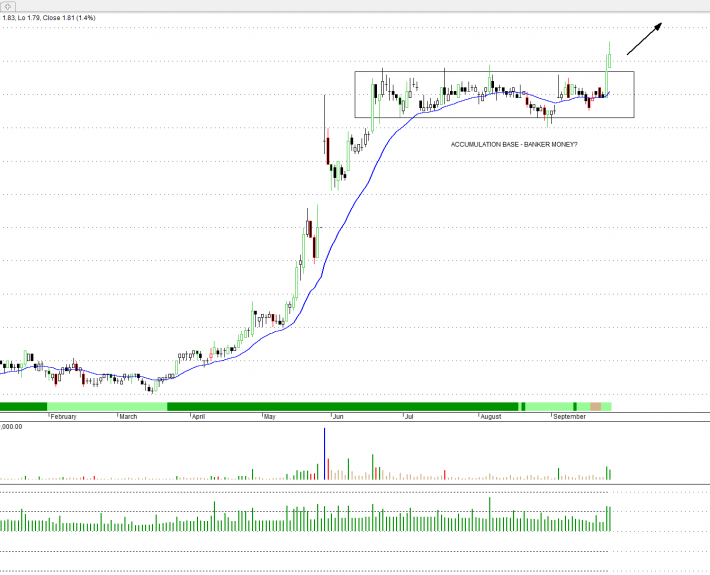This screenshot has width=710, height=575.
Task: Click the crosshair icon tab at top-left
Action: click(x=8, y=5)
